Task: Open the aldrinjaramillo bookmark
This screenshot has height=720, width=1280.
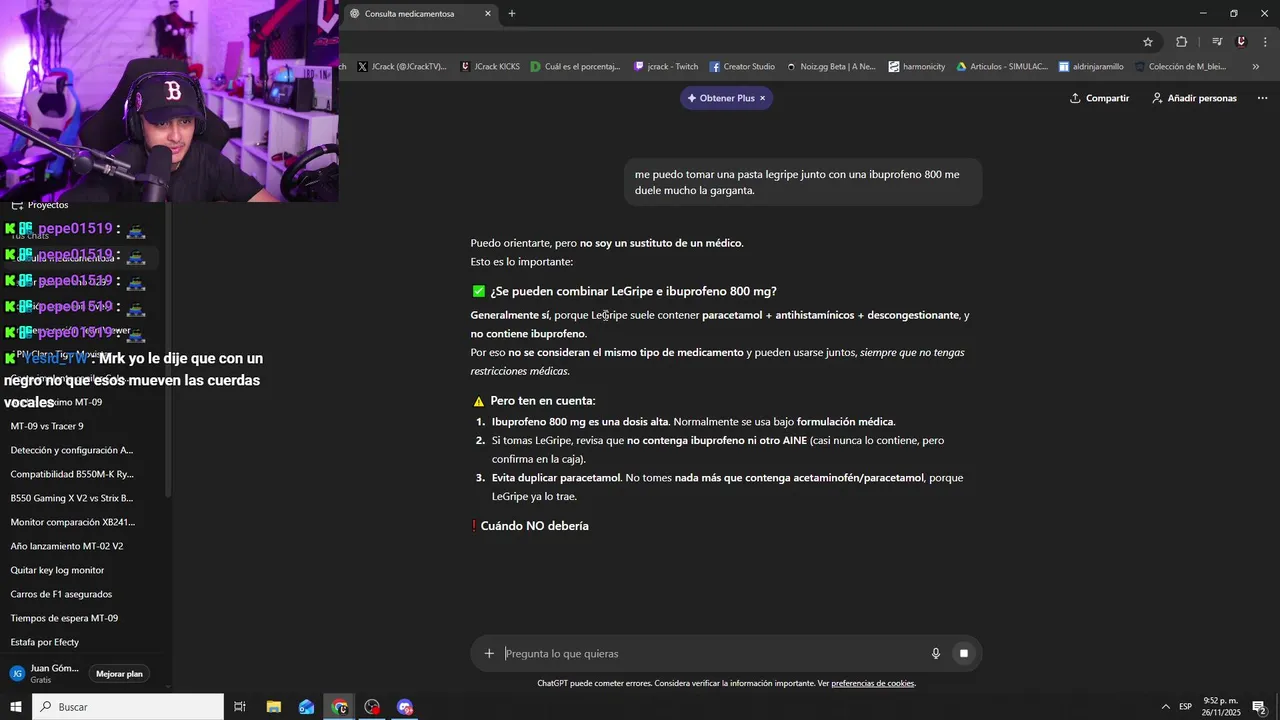Action: click(1091, 67)
